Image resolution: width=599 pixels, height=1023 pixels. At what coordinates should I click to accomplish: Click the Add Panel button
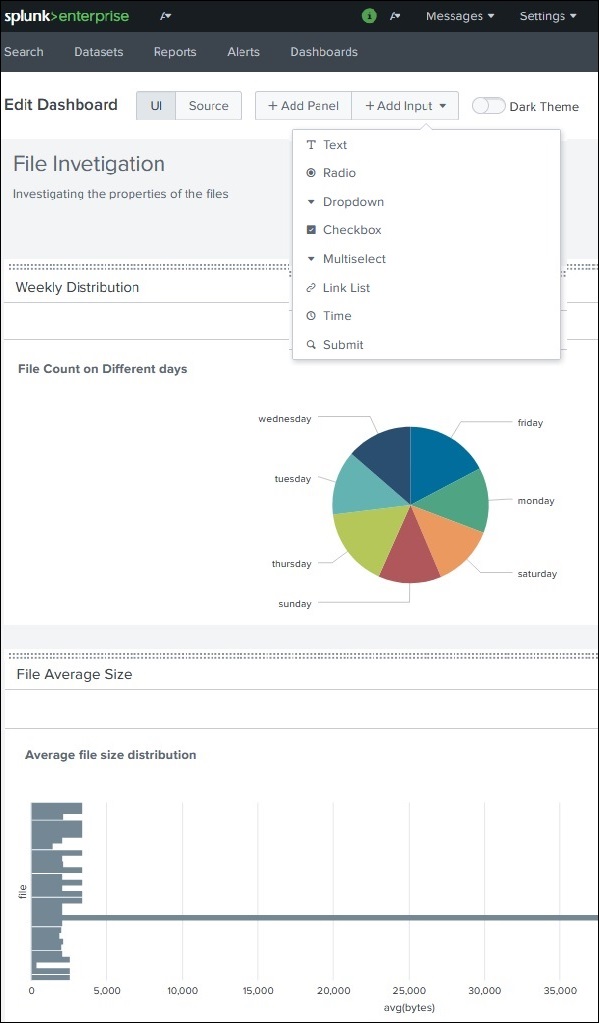coord(302,105)
